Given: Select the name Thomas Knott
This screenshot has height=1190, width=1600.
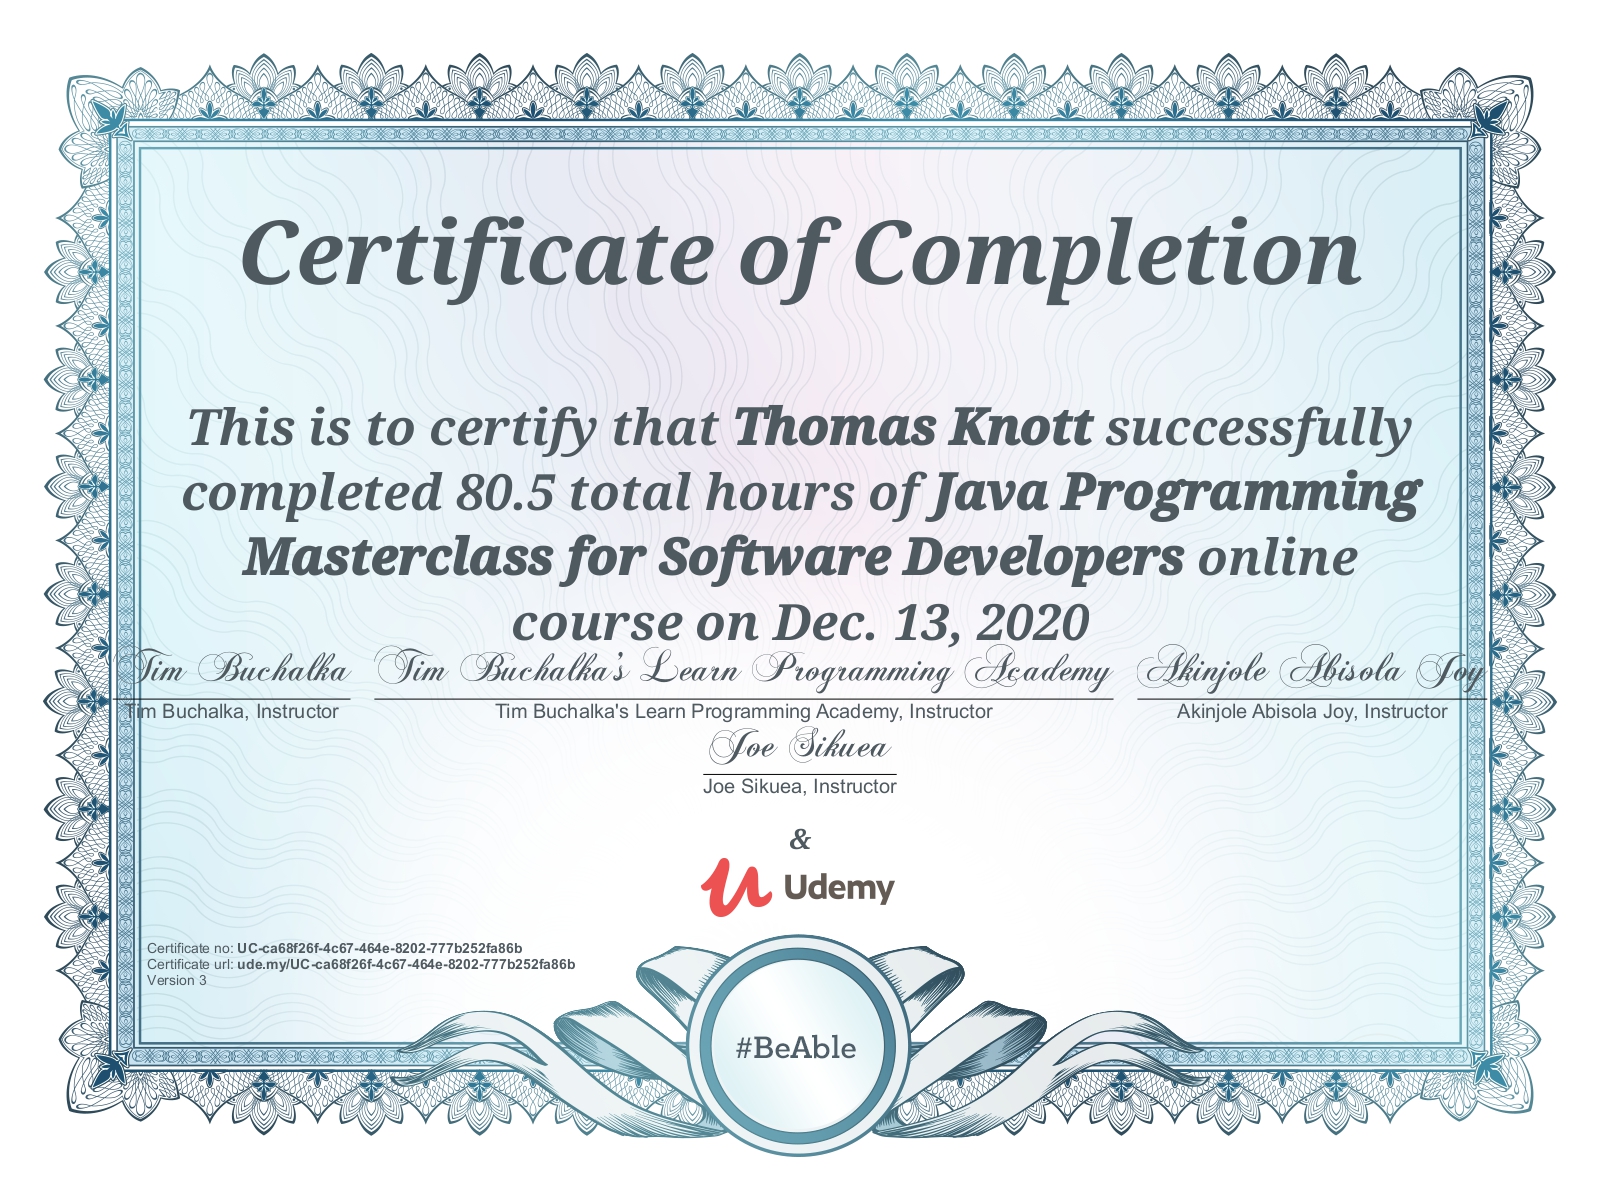Looking at the screenshot, I should point(913,428).
